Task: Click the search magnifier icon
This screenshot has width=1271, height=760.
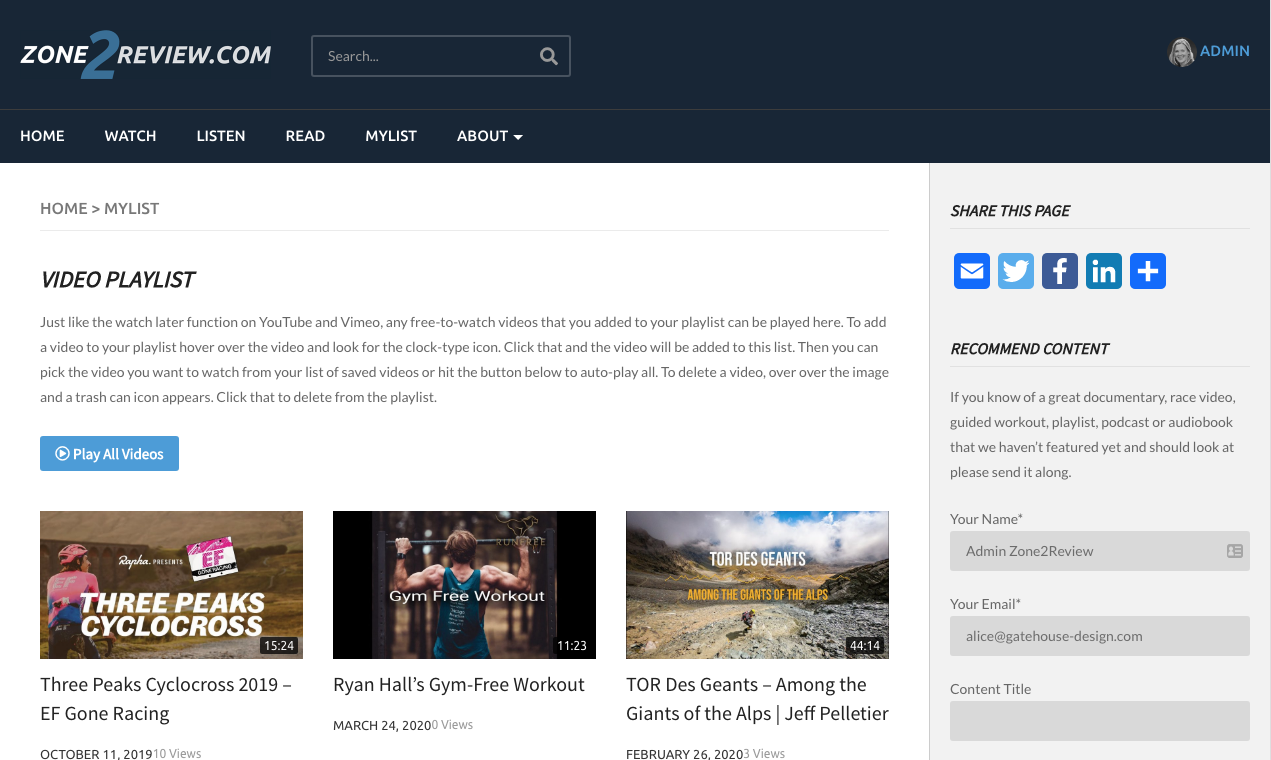Action: (x=548, y=56)
